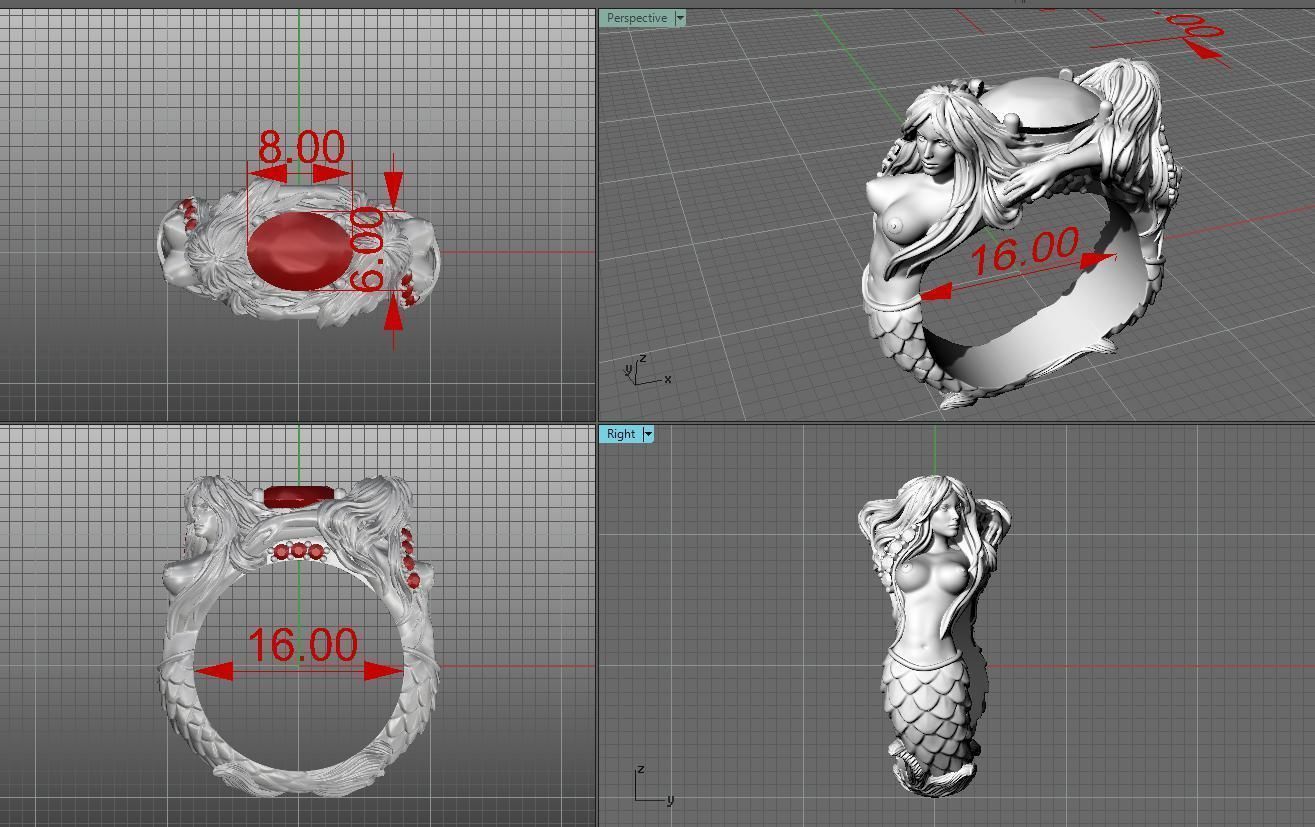Select the 16.00 dimension in Perspective viewport
The width and height of the screenshot is (1315, 827).
pos(1025,250)
